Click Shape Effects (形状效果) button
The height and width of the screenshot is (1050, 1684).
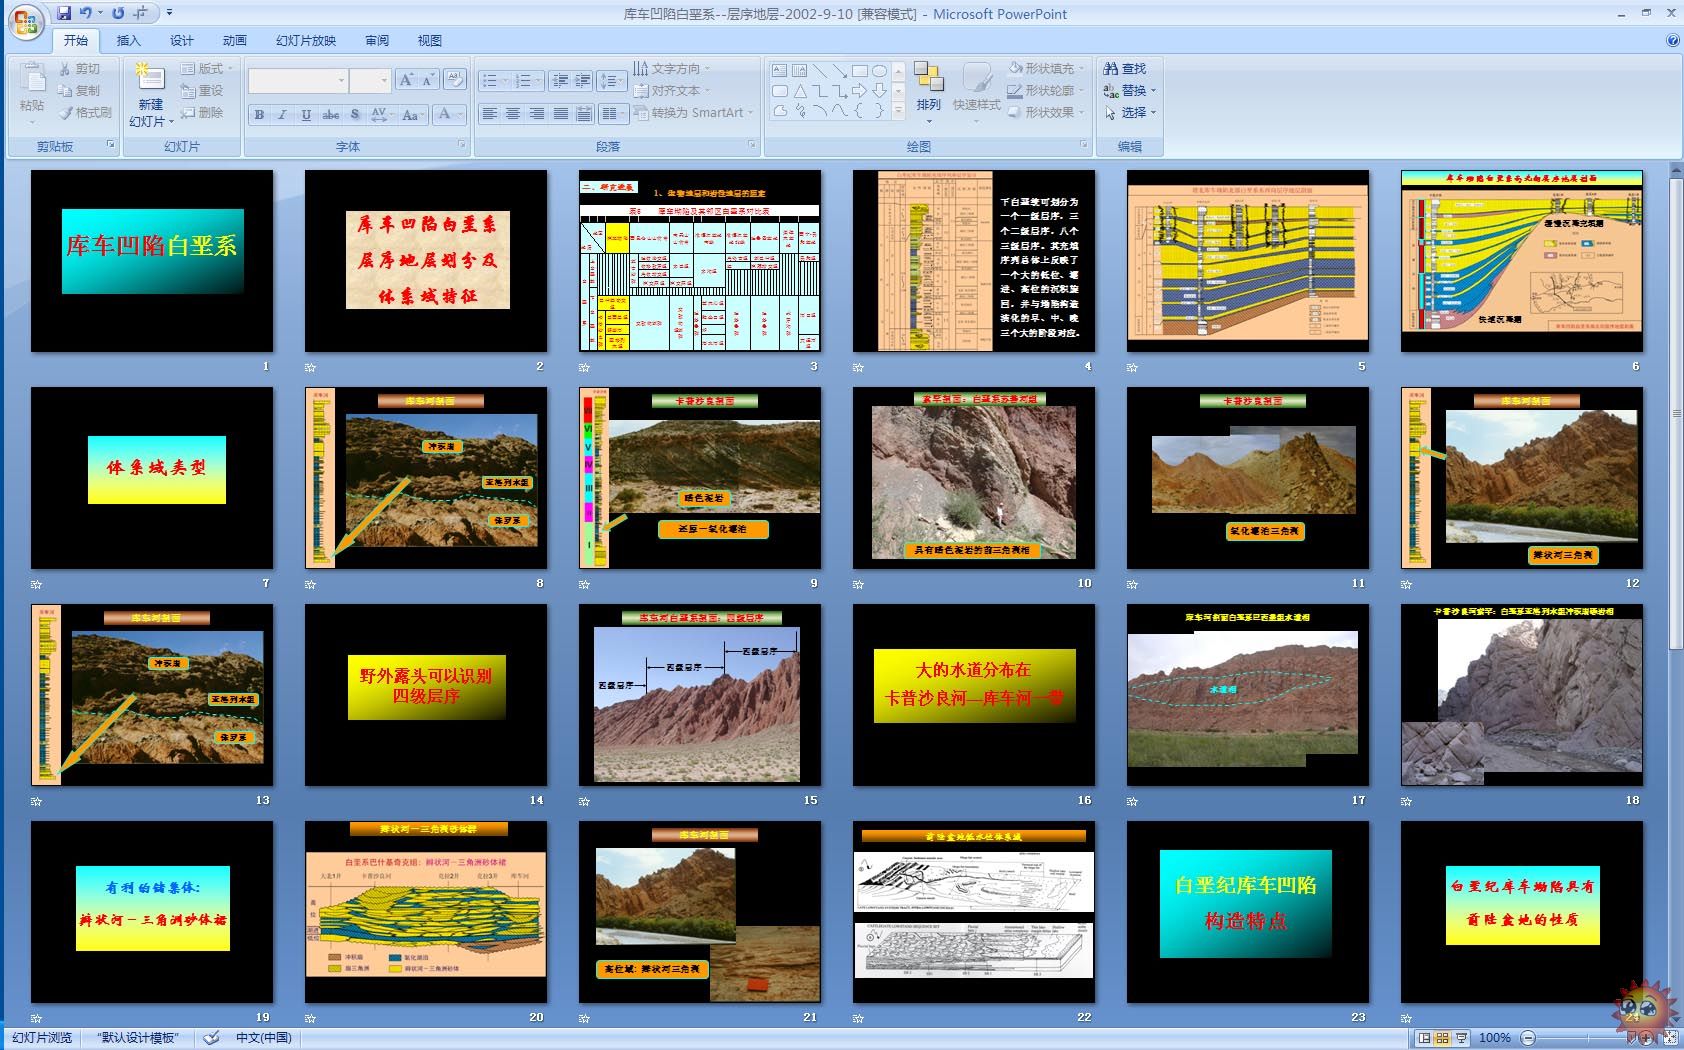pyautogui.click(x=1046, y=113)
